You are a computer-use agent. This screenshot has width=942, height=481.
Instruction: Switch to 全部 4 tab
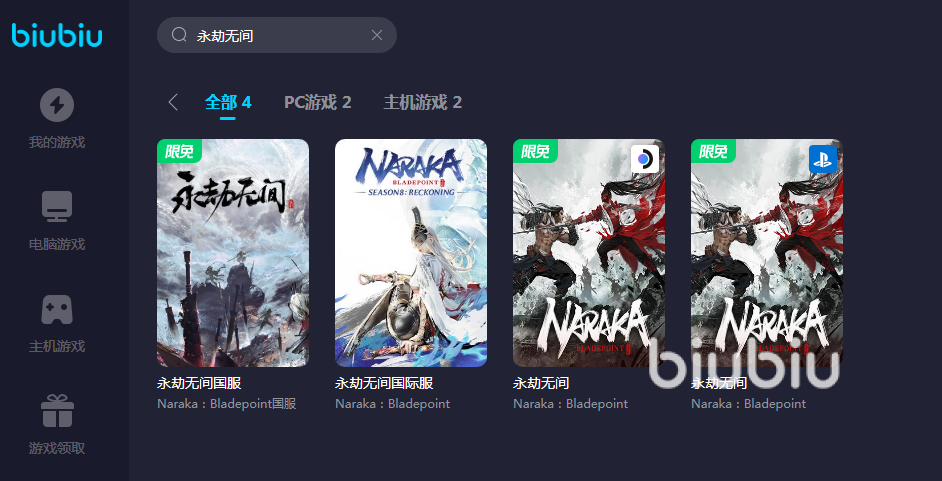pyautogui.click(x=228, y=103)
